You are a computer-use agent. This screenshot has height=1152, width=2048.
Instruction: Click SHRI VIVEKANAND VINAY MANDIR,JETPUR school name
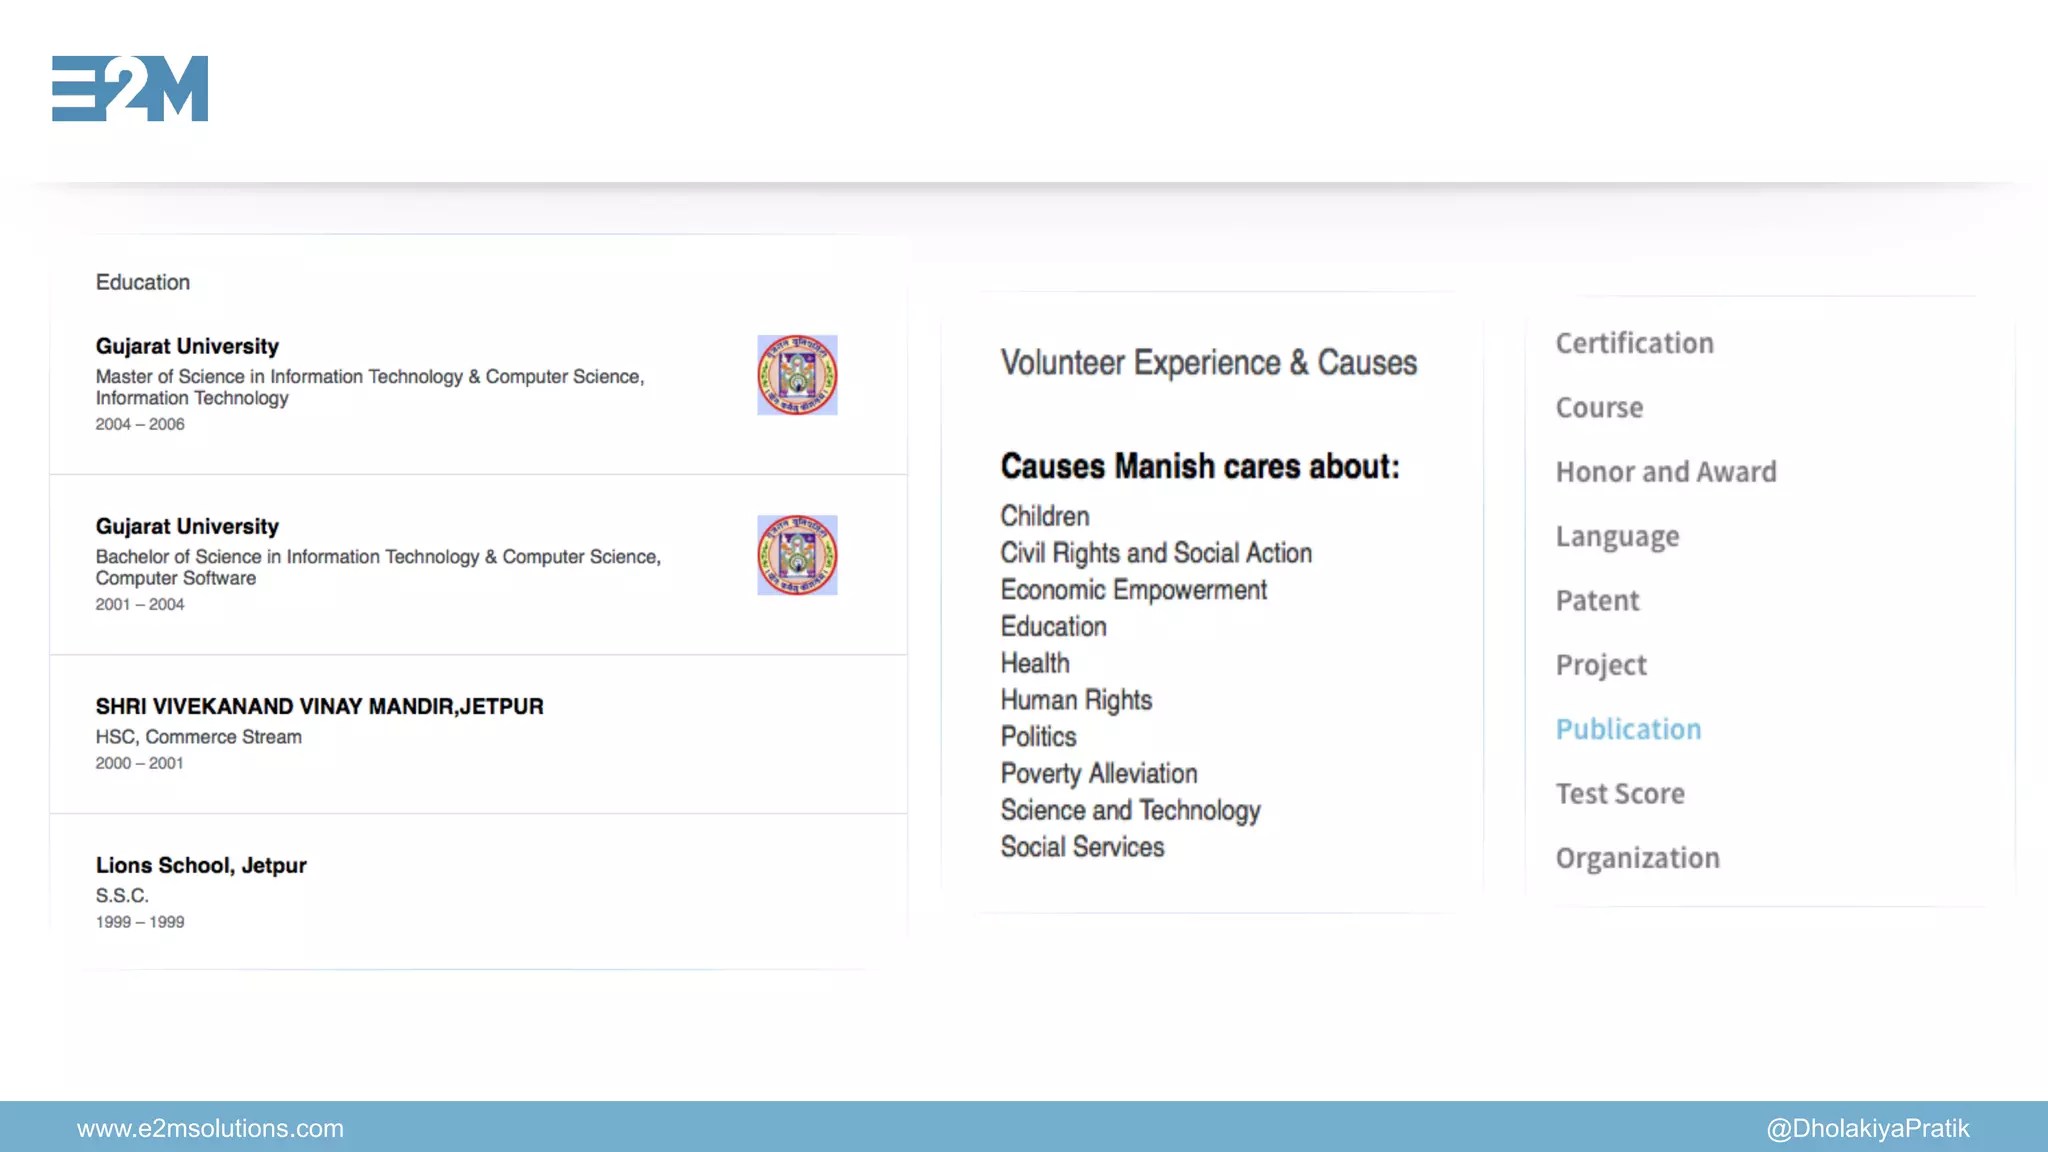click(320, 706)
